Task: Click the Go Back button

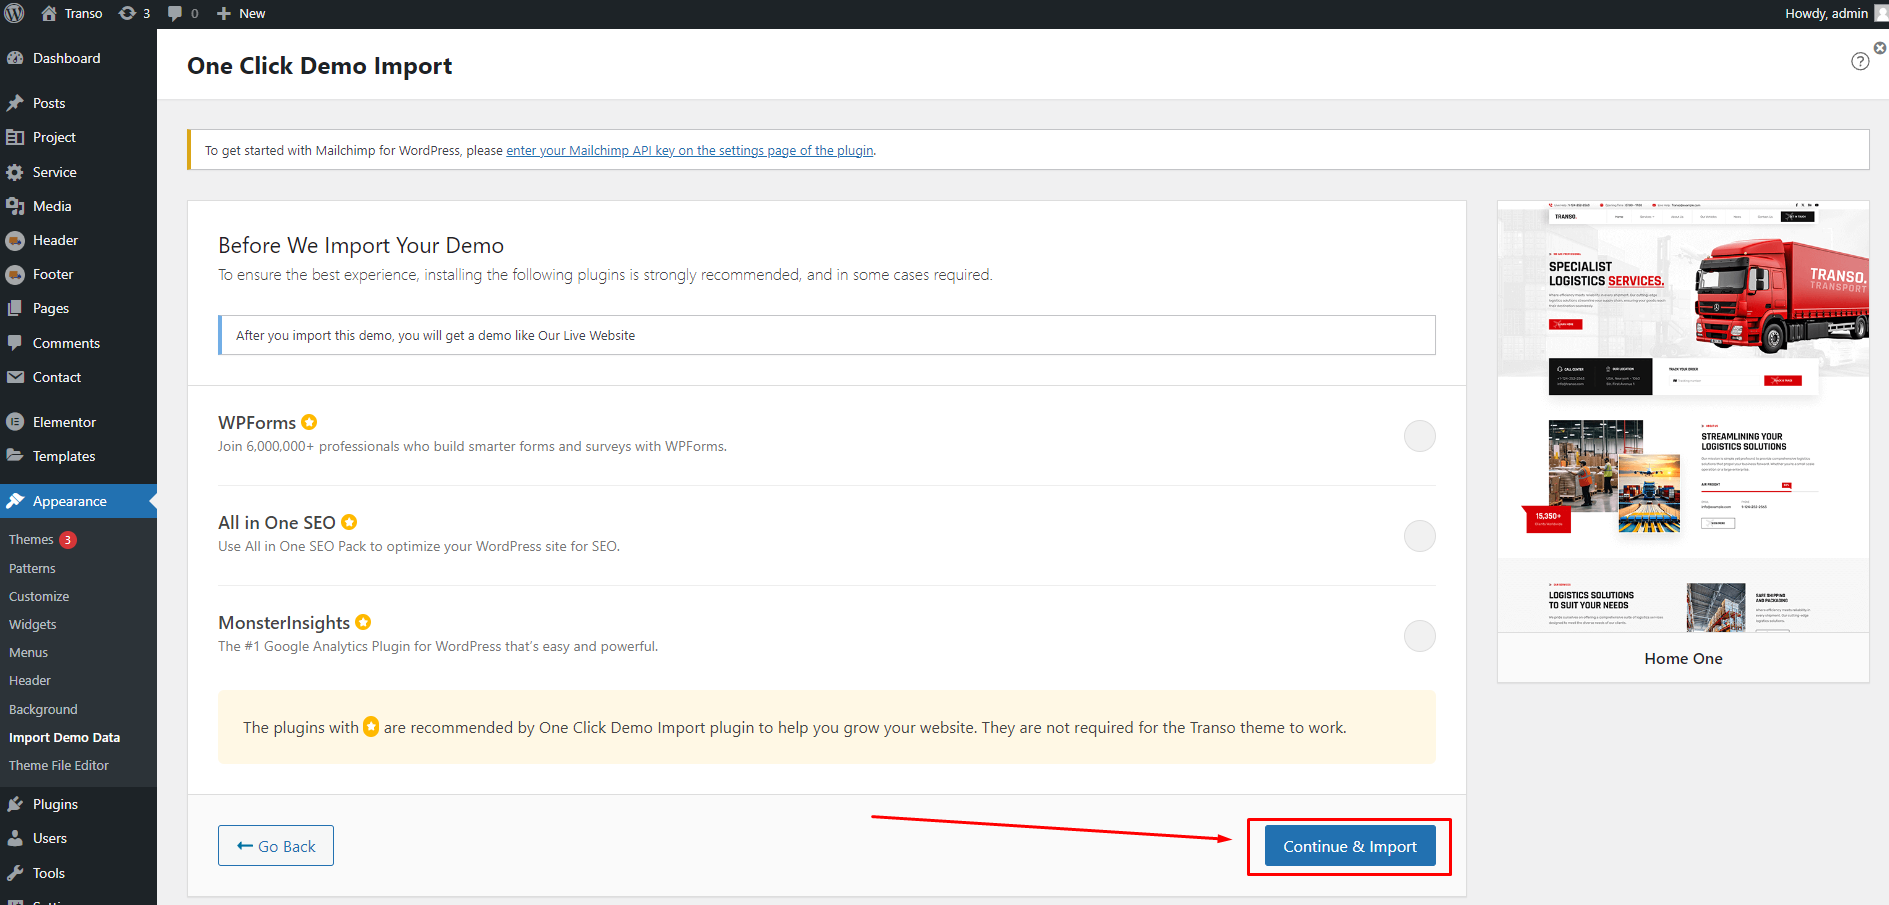Action: (x=276, y=846)
